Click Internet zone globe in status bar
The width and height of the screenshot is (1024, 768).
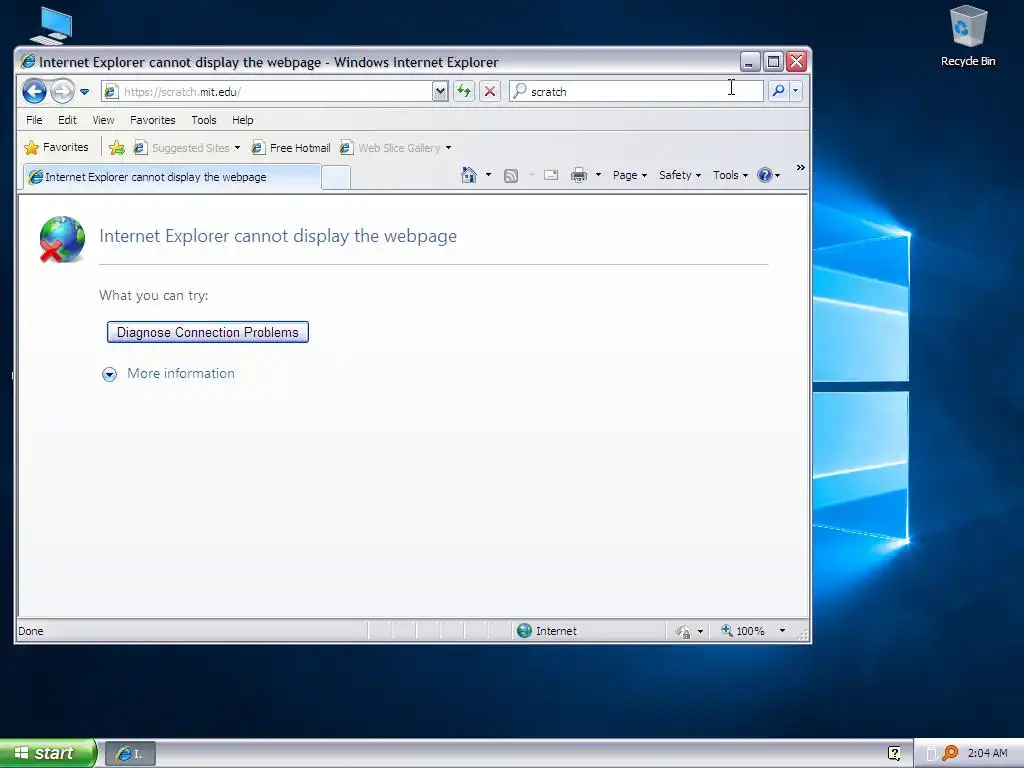[524, 631]
